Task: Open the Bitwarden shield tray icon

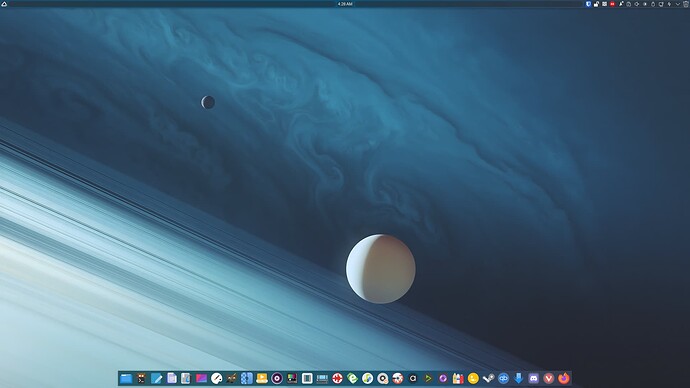Action: point(588,4)
